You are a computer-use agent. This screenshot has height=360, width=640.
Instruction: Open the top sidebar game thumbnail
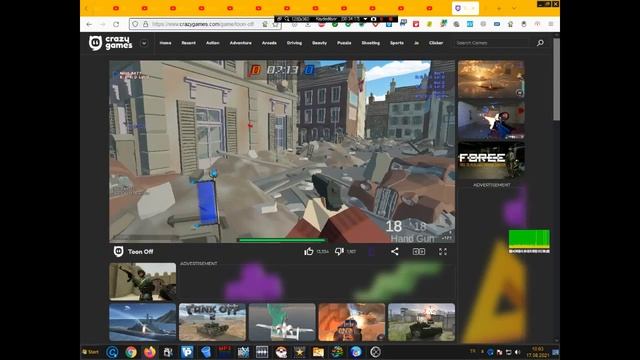(491, 79)
